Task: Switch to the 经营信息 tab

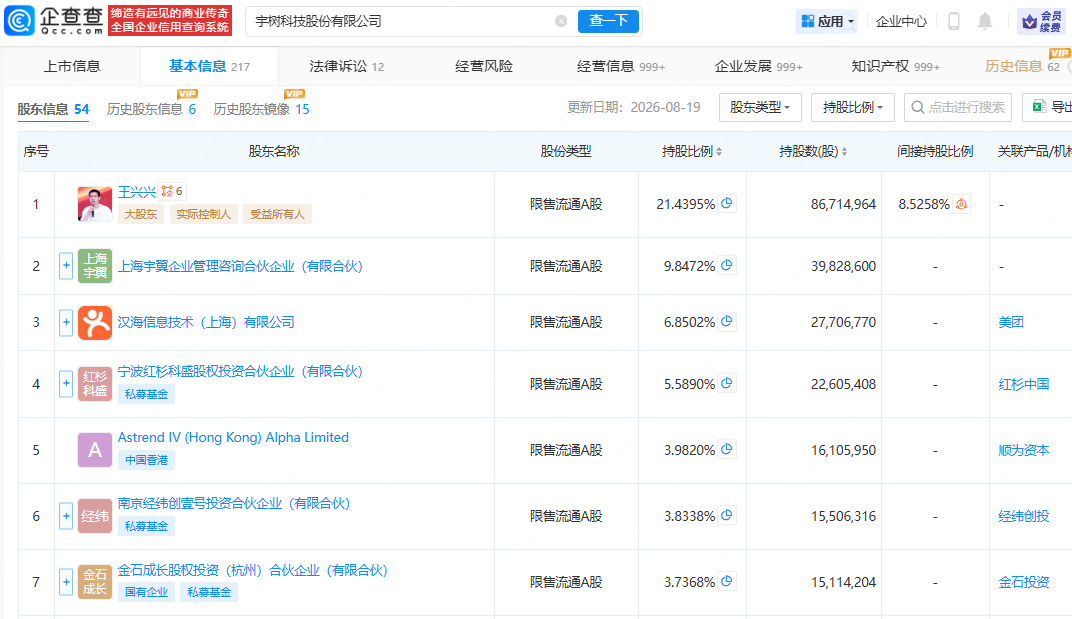Action: pyautogui.click(x=621, y=66)
